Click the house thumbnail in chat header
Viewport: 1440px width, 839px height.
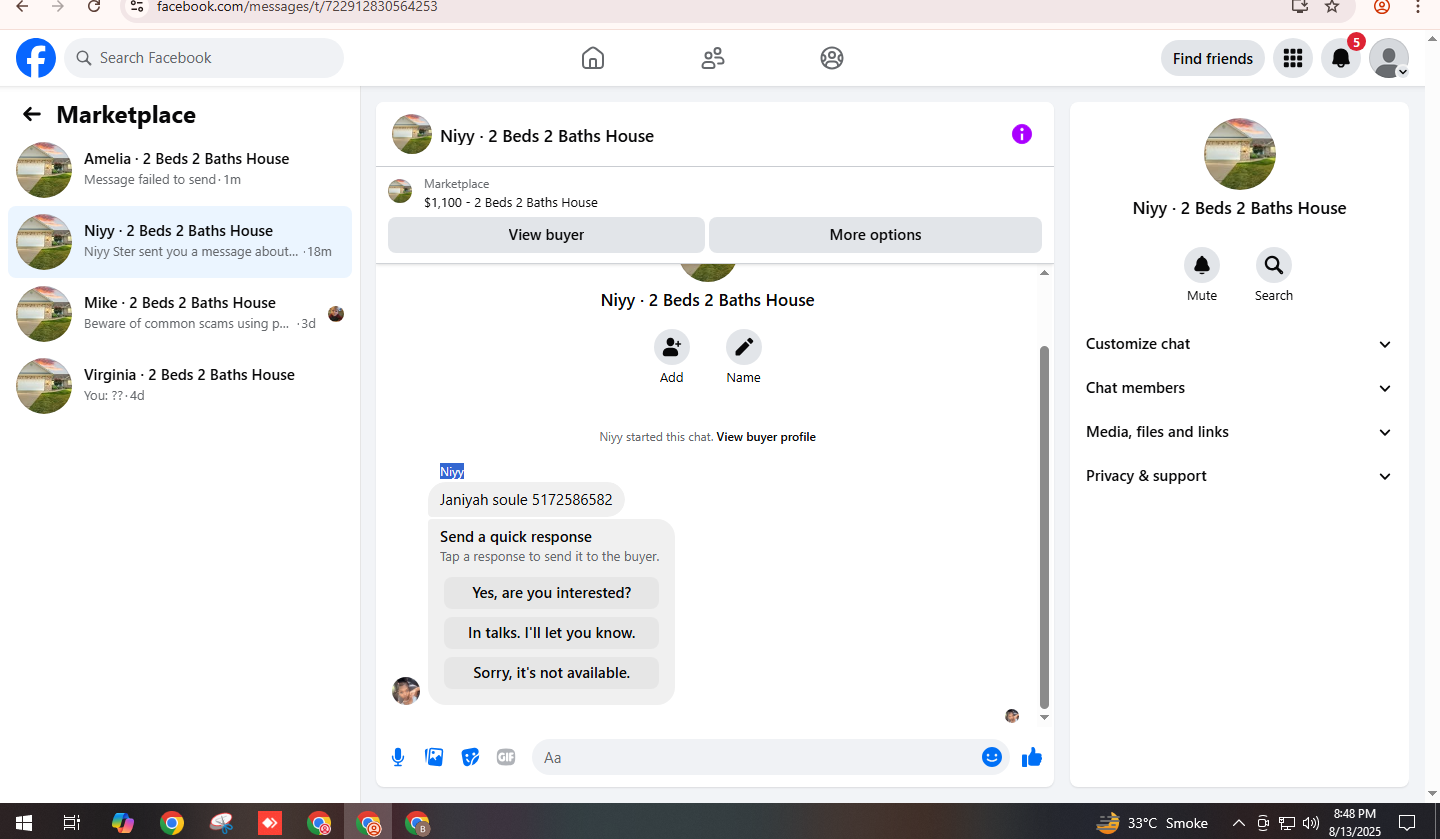412,134
